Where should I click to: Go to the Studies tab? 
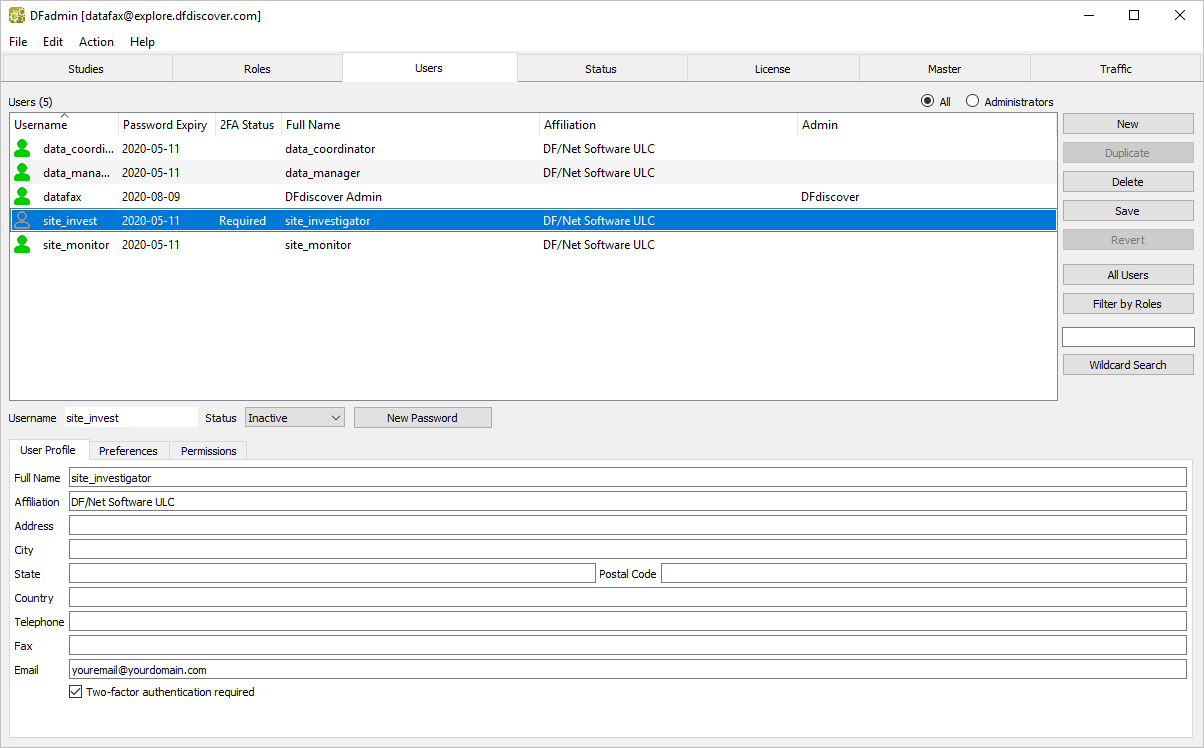(x=86, y=69)
